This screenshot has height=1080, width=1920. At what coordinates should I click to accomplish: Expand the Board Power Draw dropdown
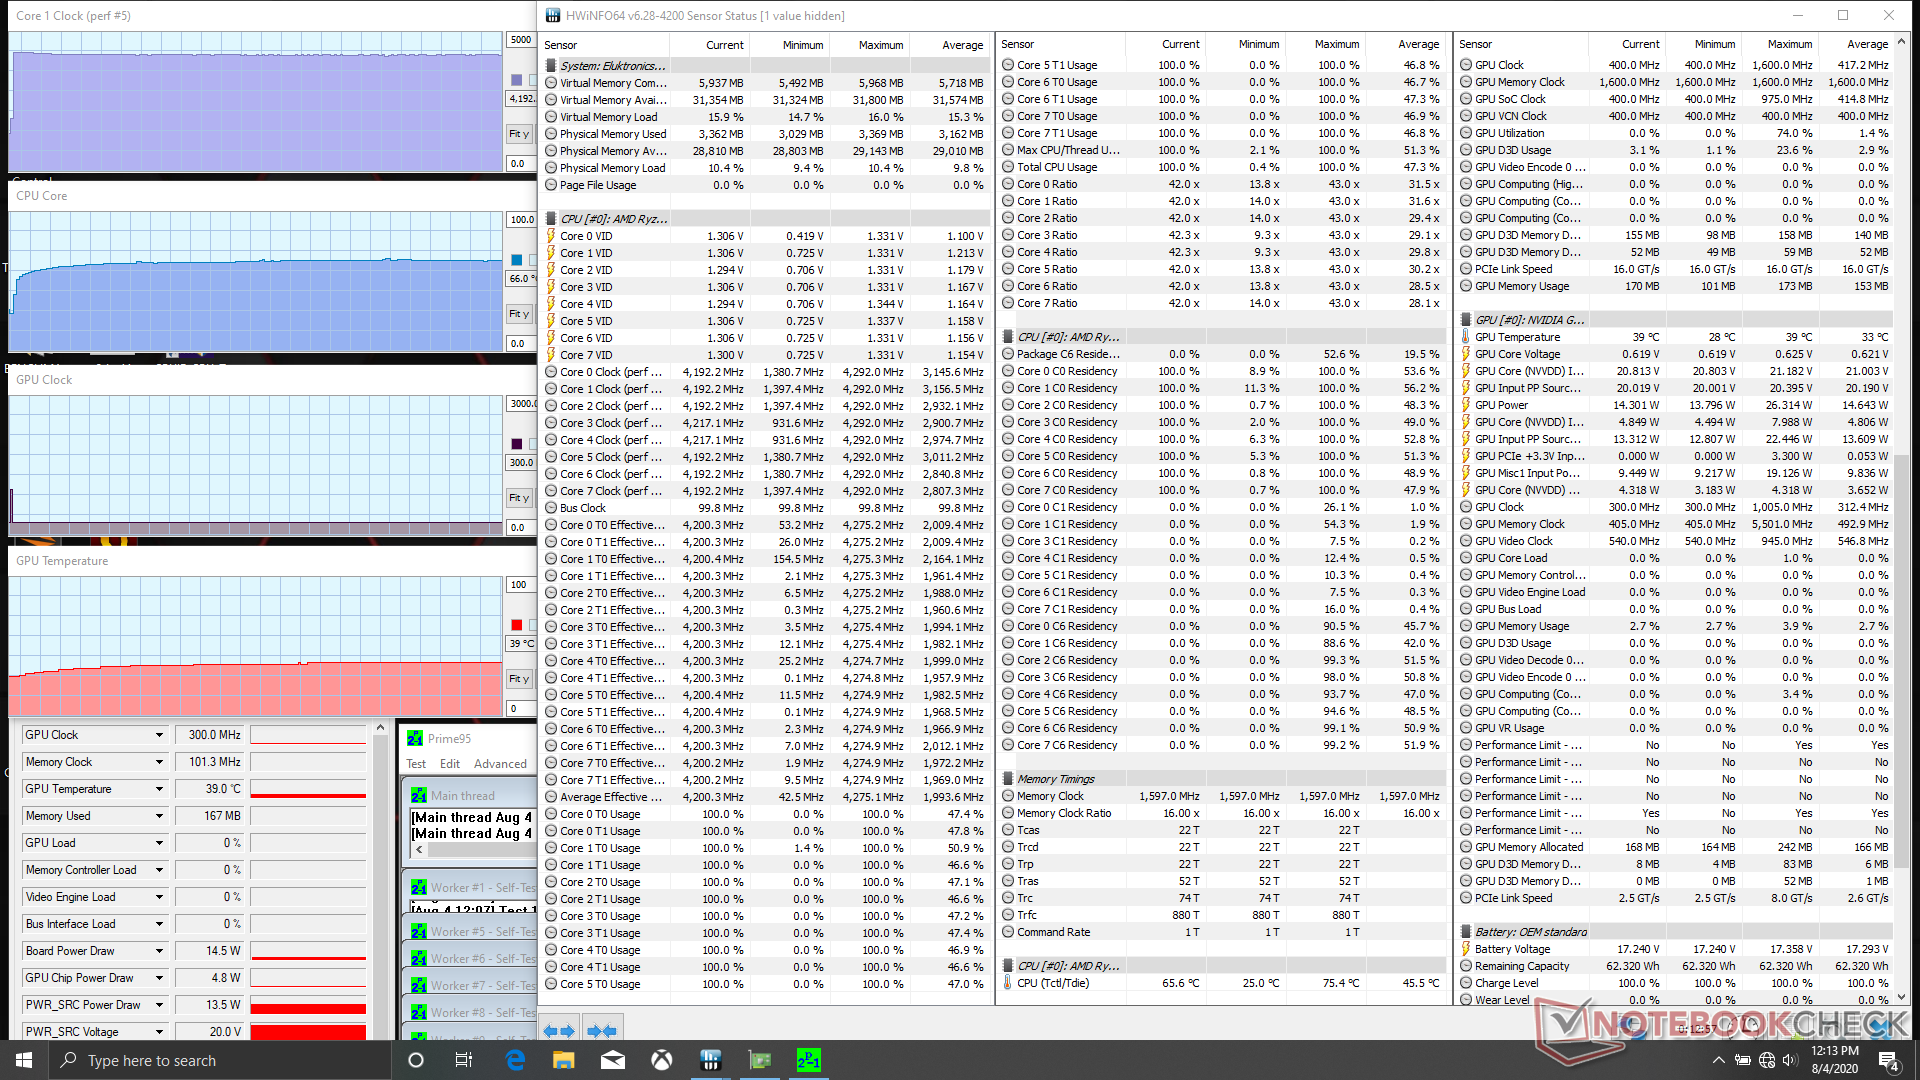[x=159, y=951]
